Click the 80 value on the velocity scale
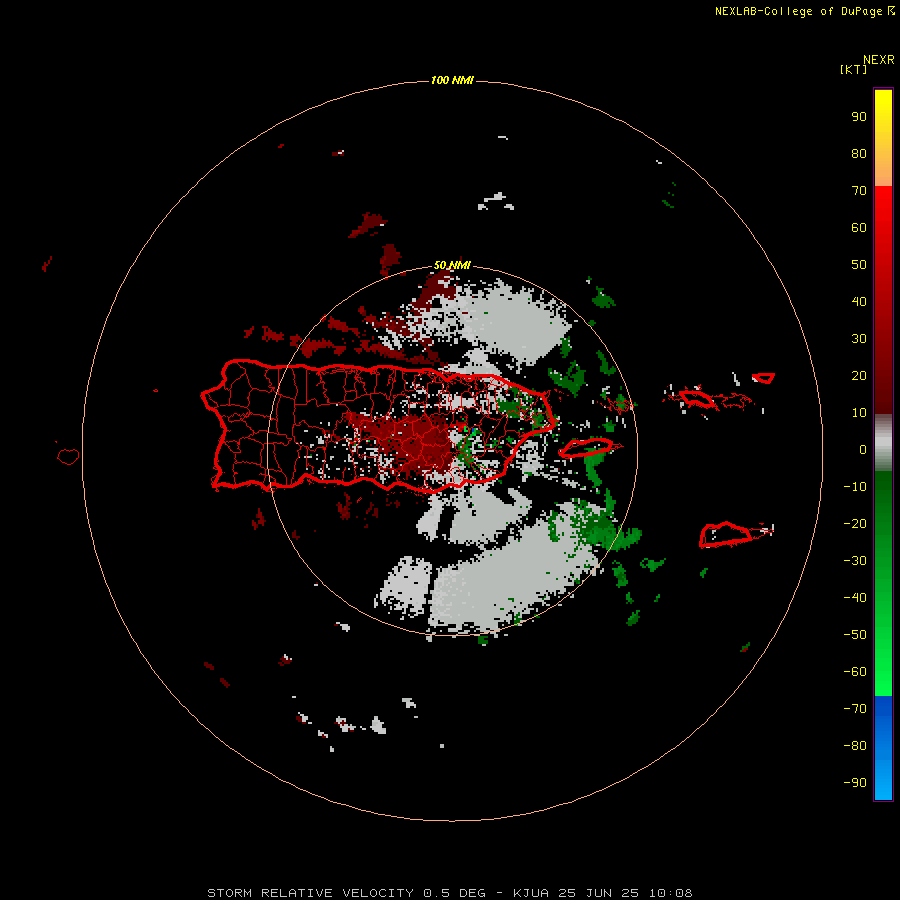 859,153
